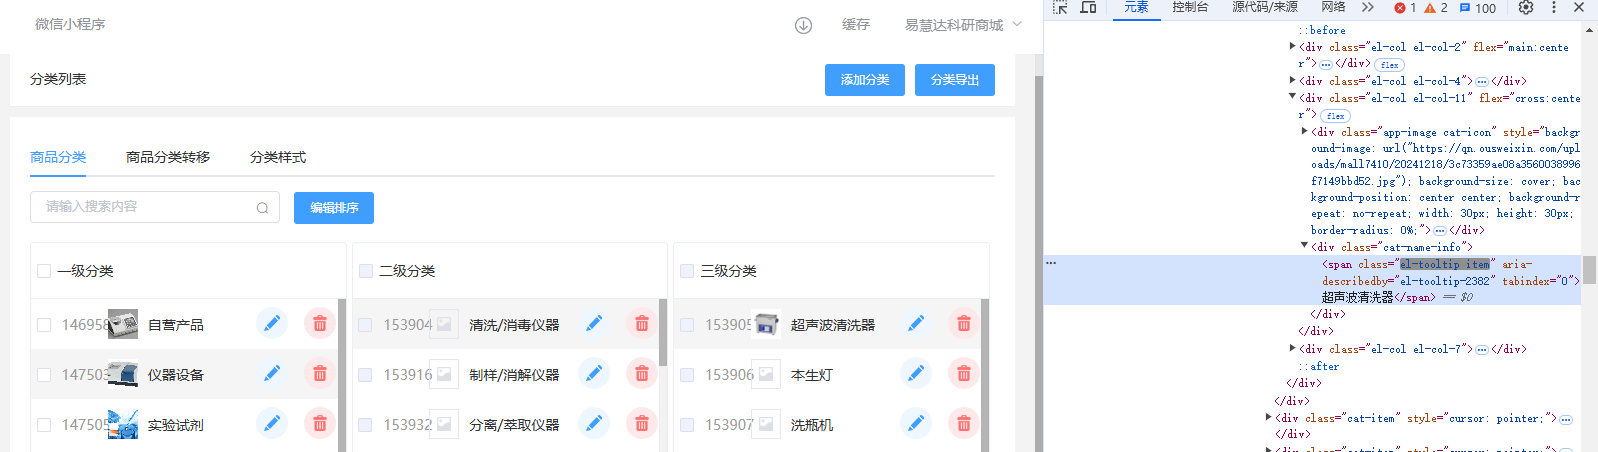Expand the el-col el-col-7 div node

pyautogui.click(x=1292, y=348)
